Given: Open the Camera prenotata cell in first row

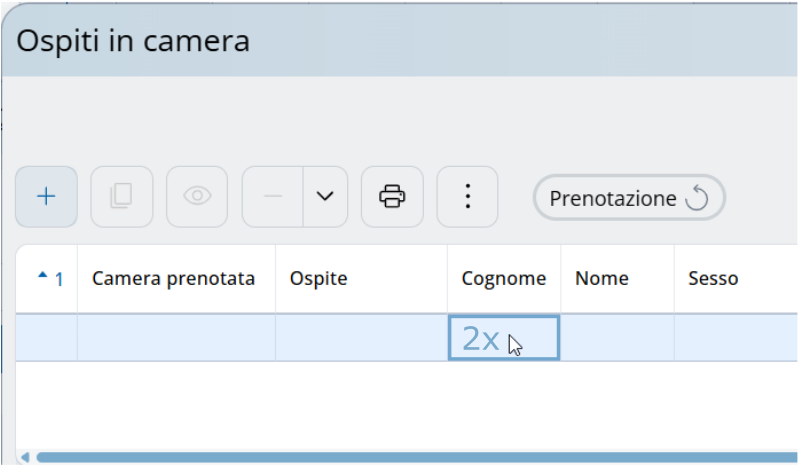Looking at the screenshot, I should [176, 338].
